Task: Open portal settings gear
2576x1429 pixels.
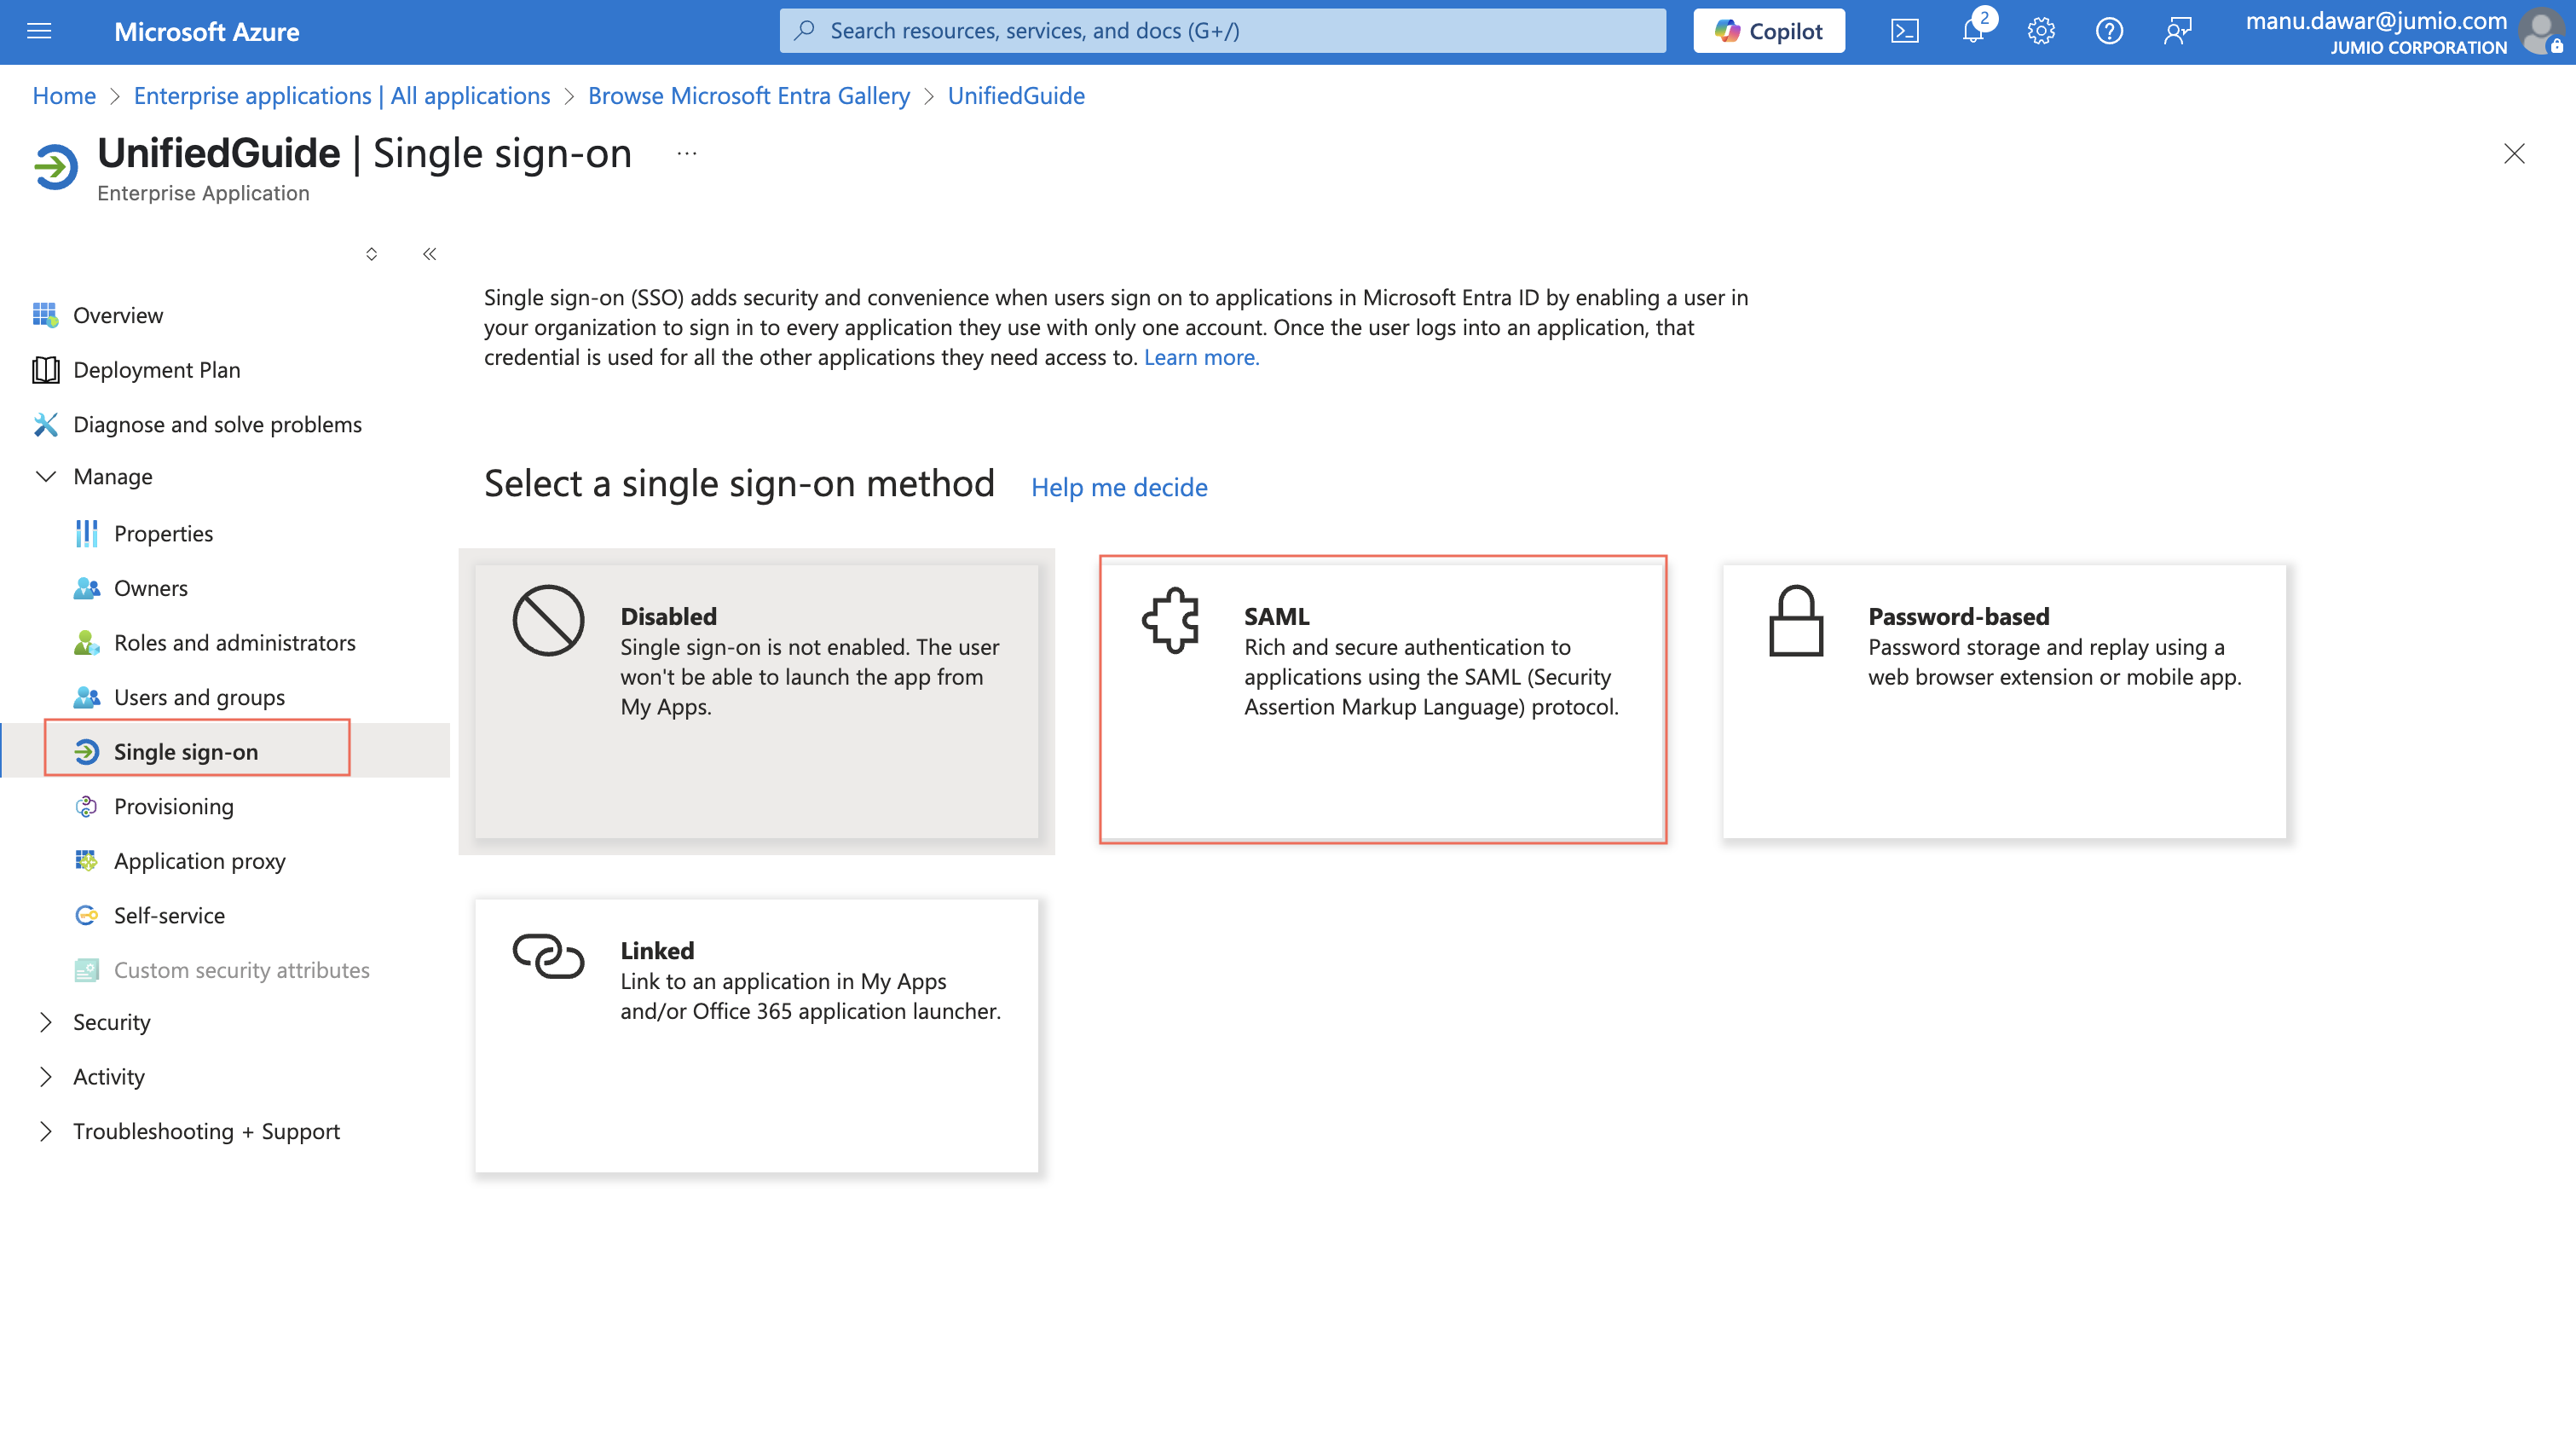Action: point(2040,31)
